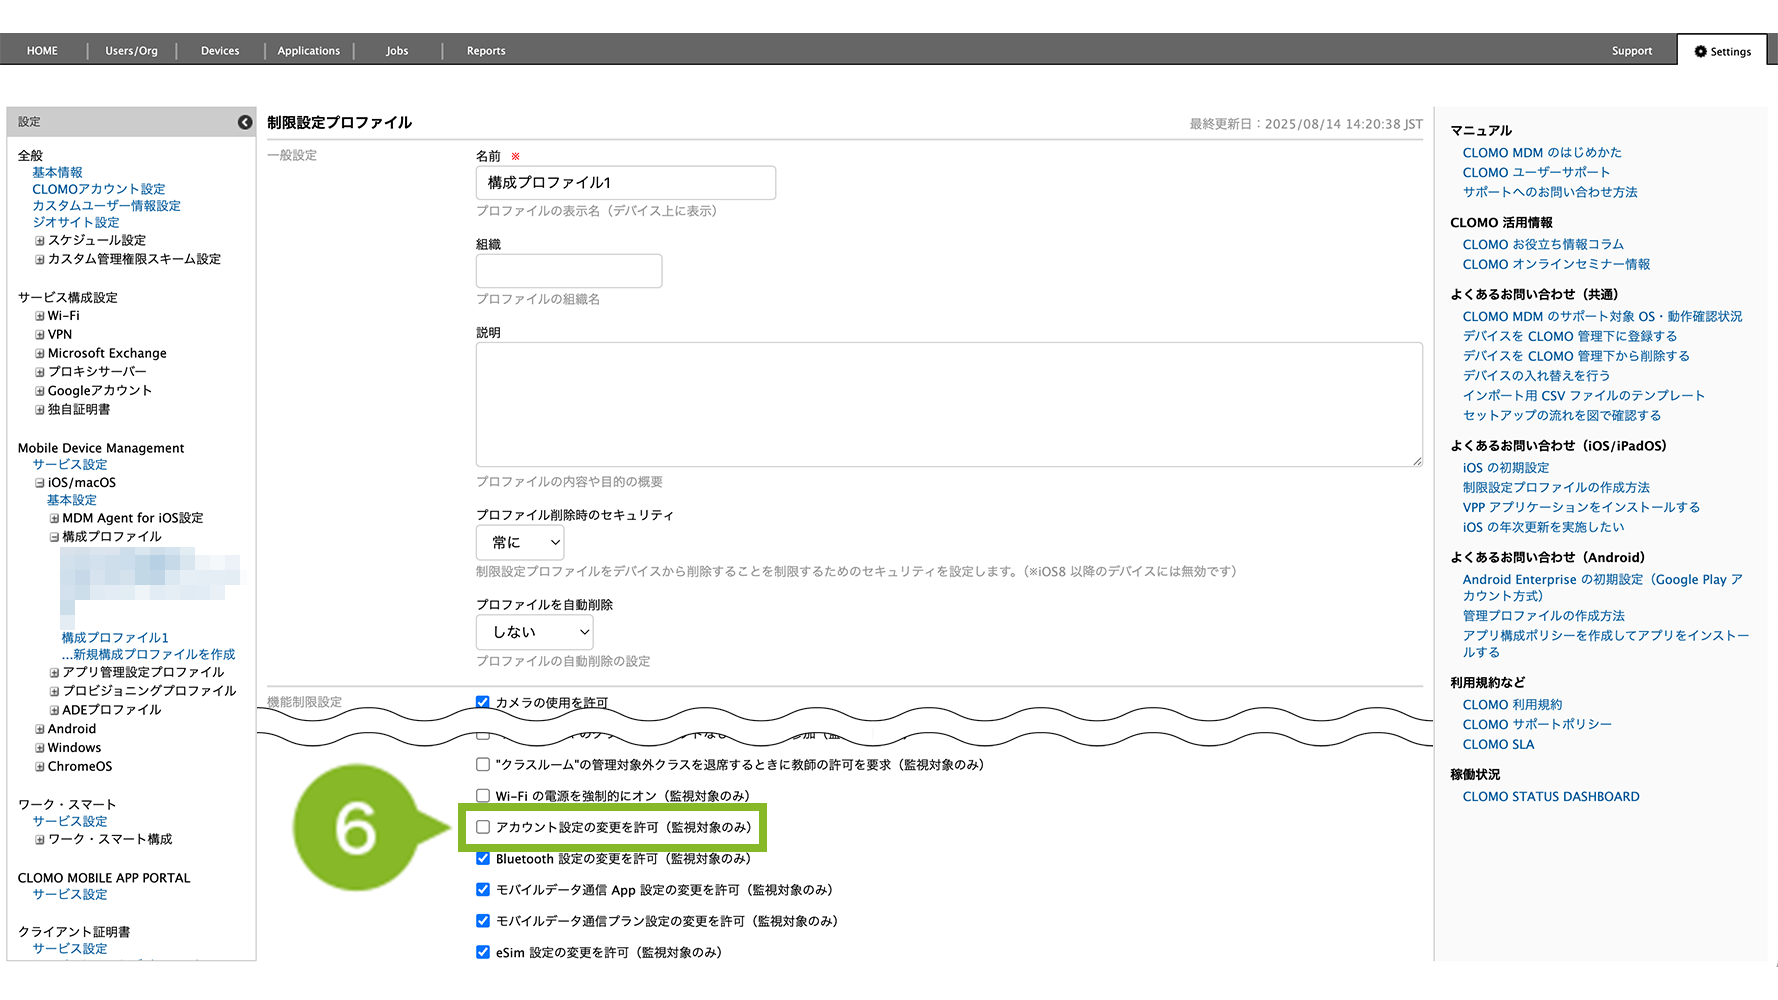Open the しない auto-delete dropdown
This screenshot has height=1000, width=1778.
coord(534,632)
